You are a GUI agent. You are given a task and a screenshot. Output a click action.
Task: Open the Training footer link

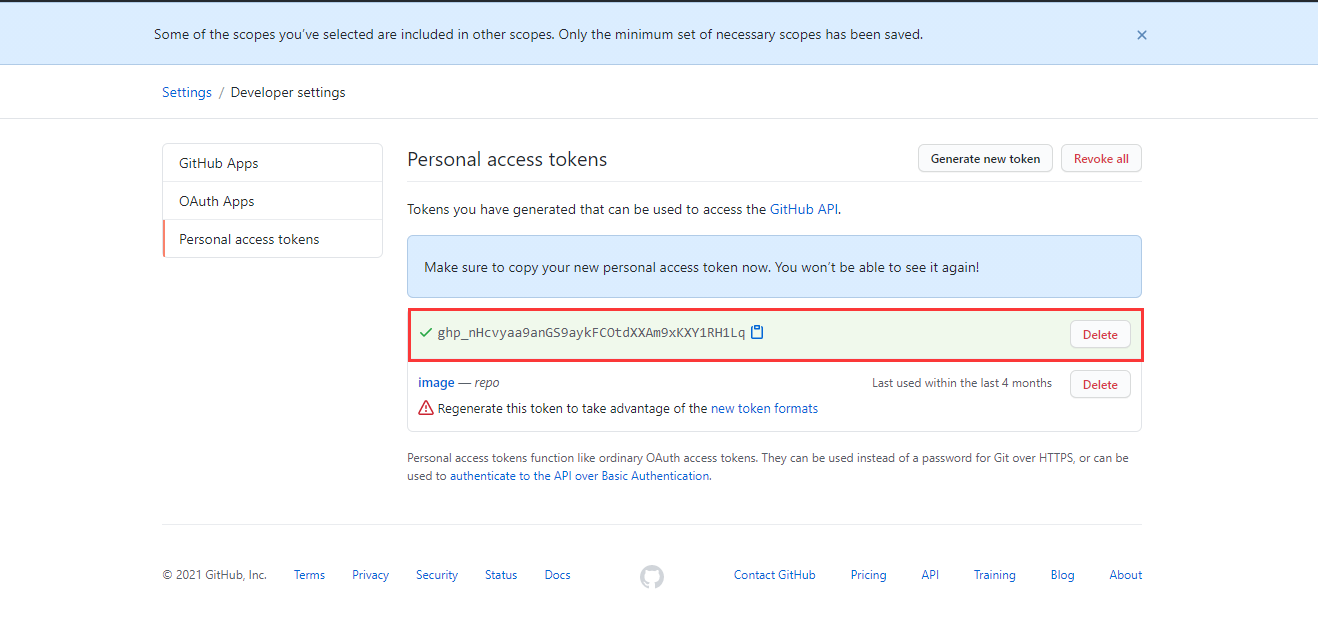[x=995, y=575]
